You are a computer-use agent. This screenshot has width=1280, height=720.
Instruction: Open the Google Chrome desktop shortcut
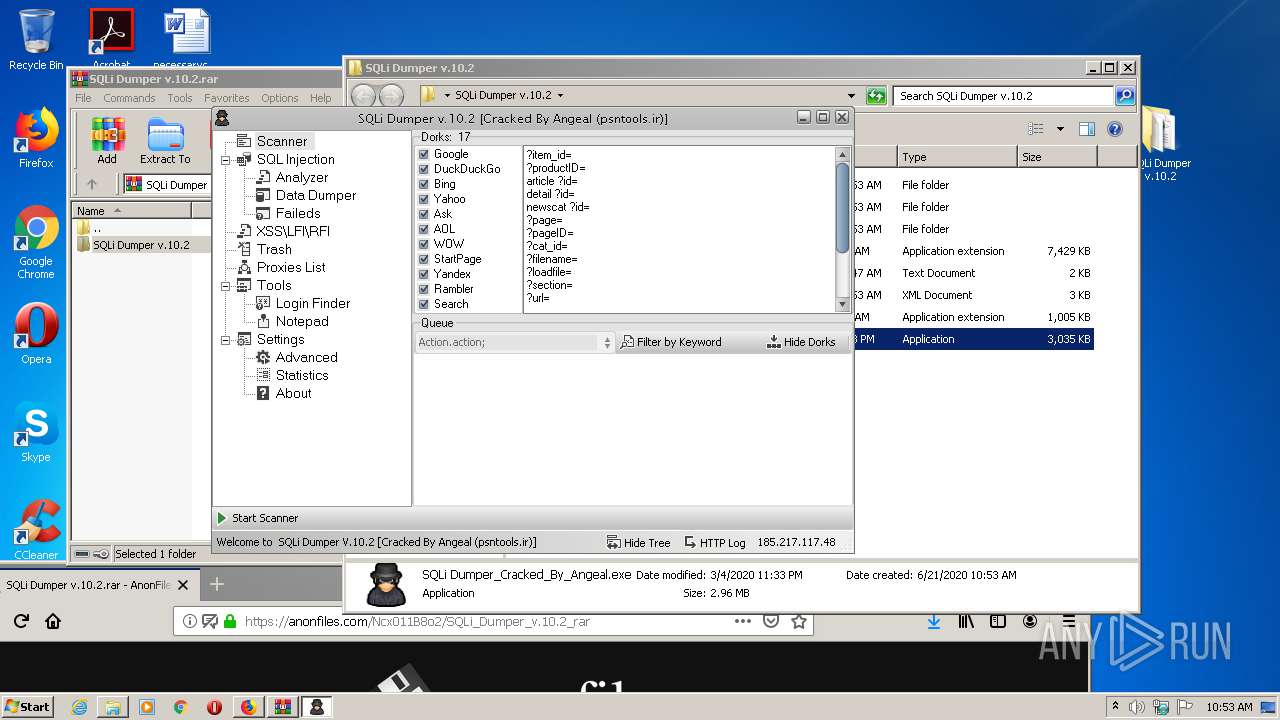(x=36, y=242)
